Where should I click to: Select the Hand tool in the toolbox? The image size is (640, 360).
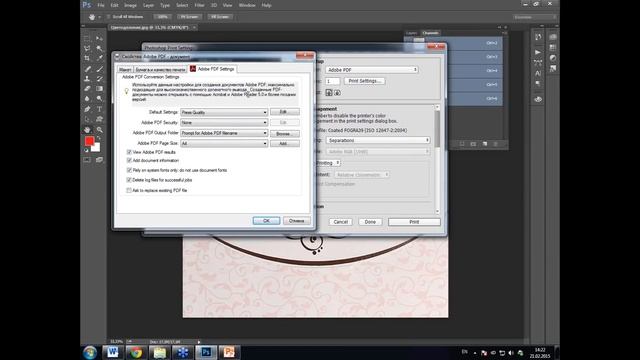pos(87,130)
